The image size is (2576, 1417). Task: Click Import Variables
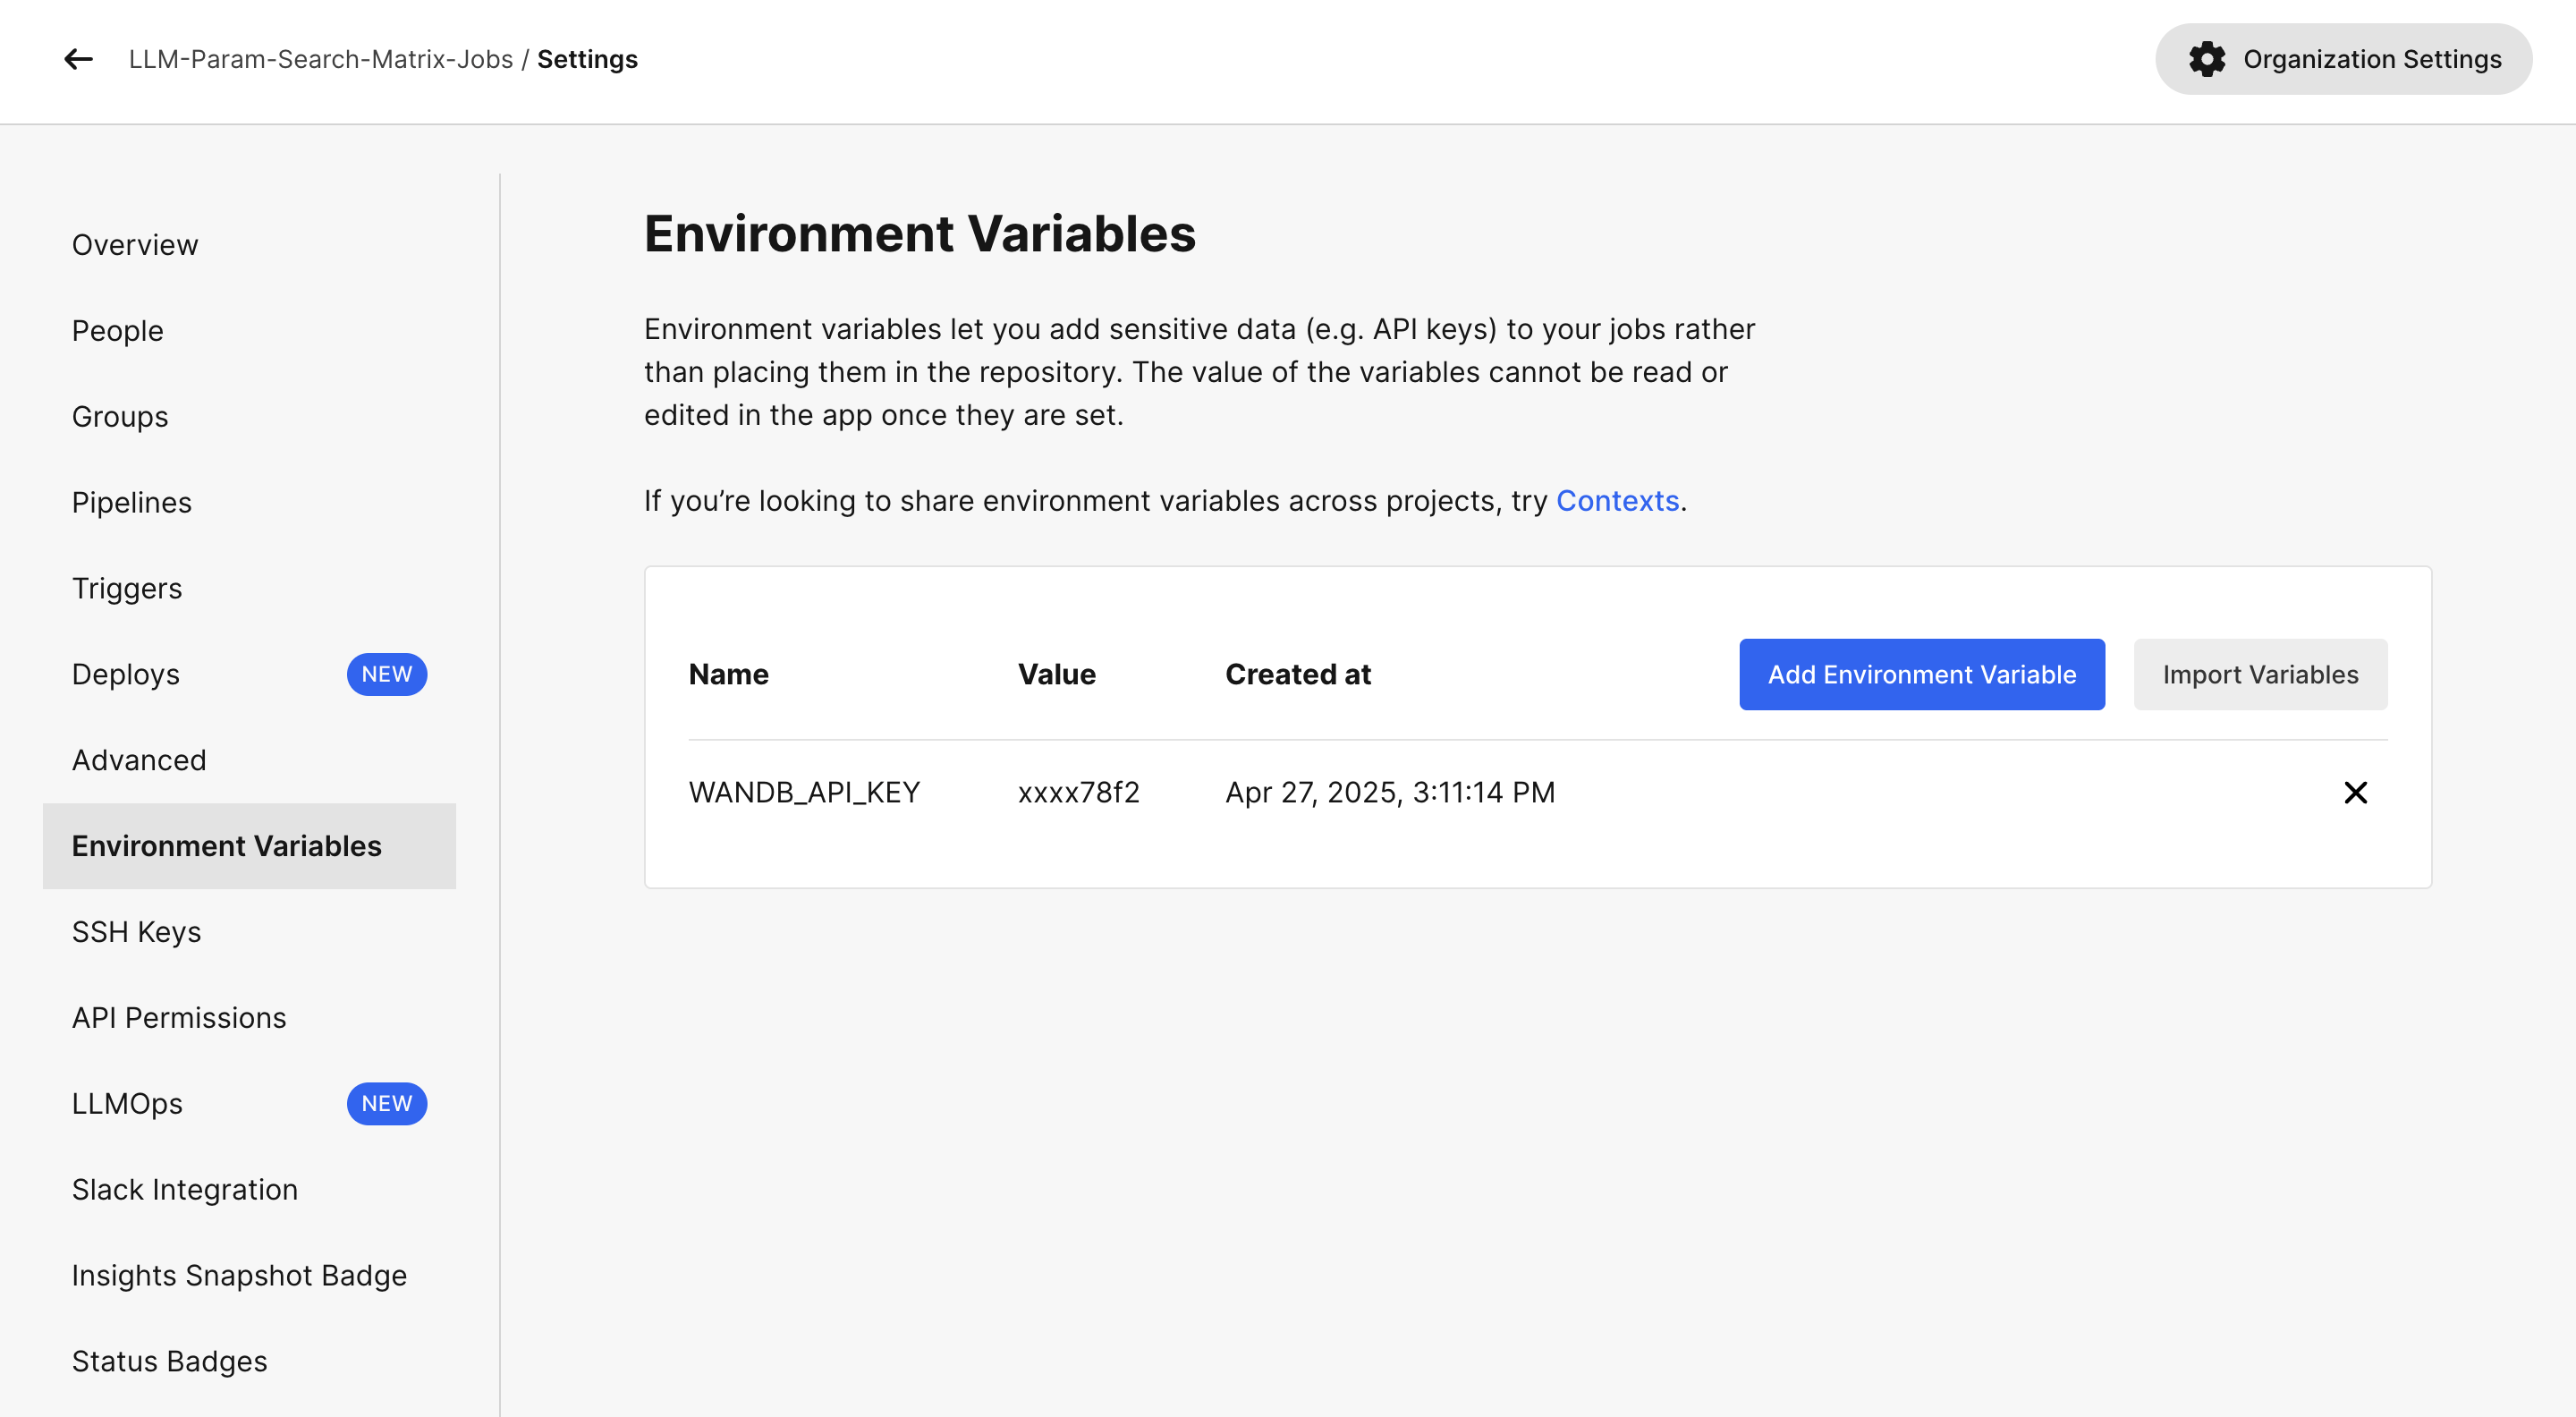coord(2260,674)
